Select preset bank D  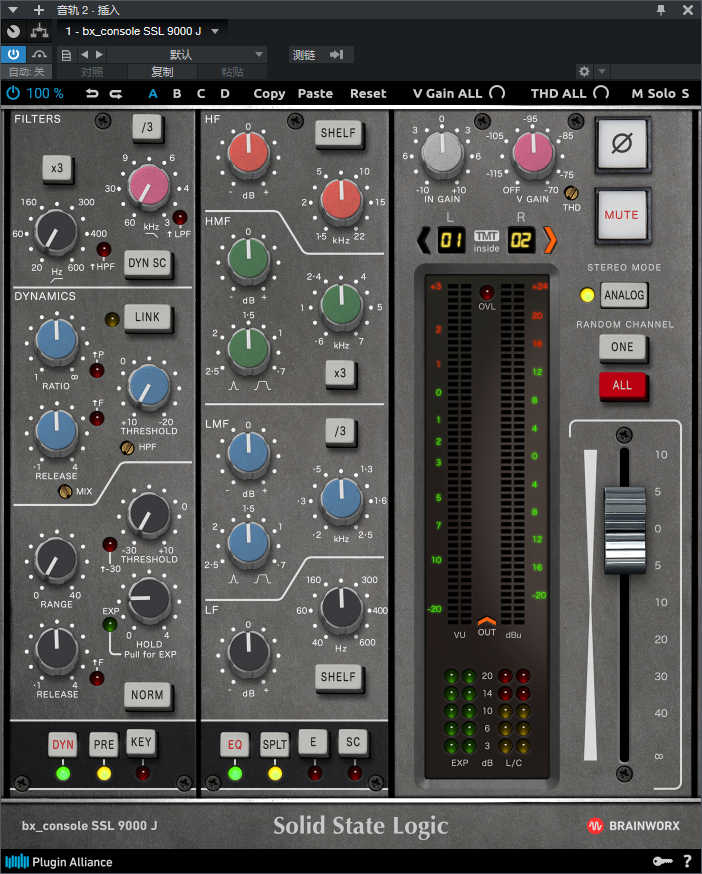tap(225, 94)
